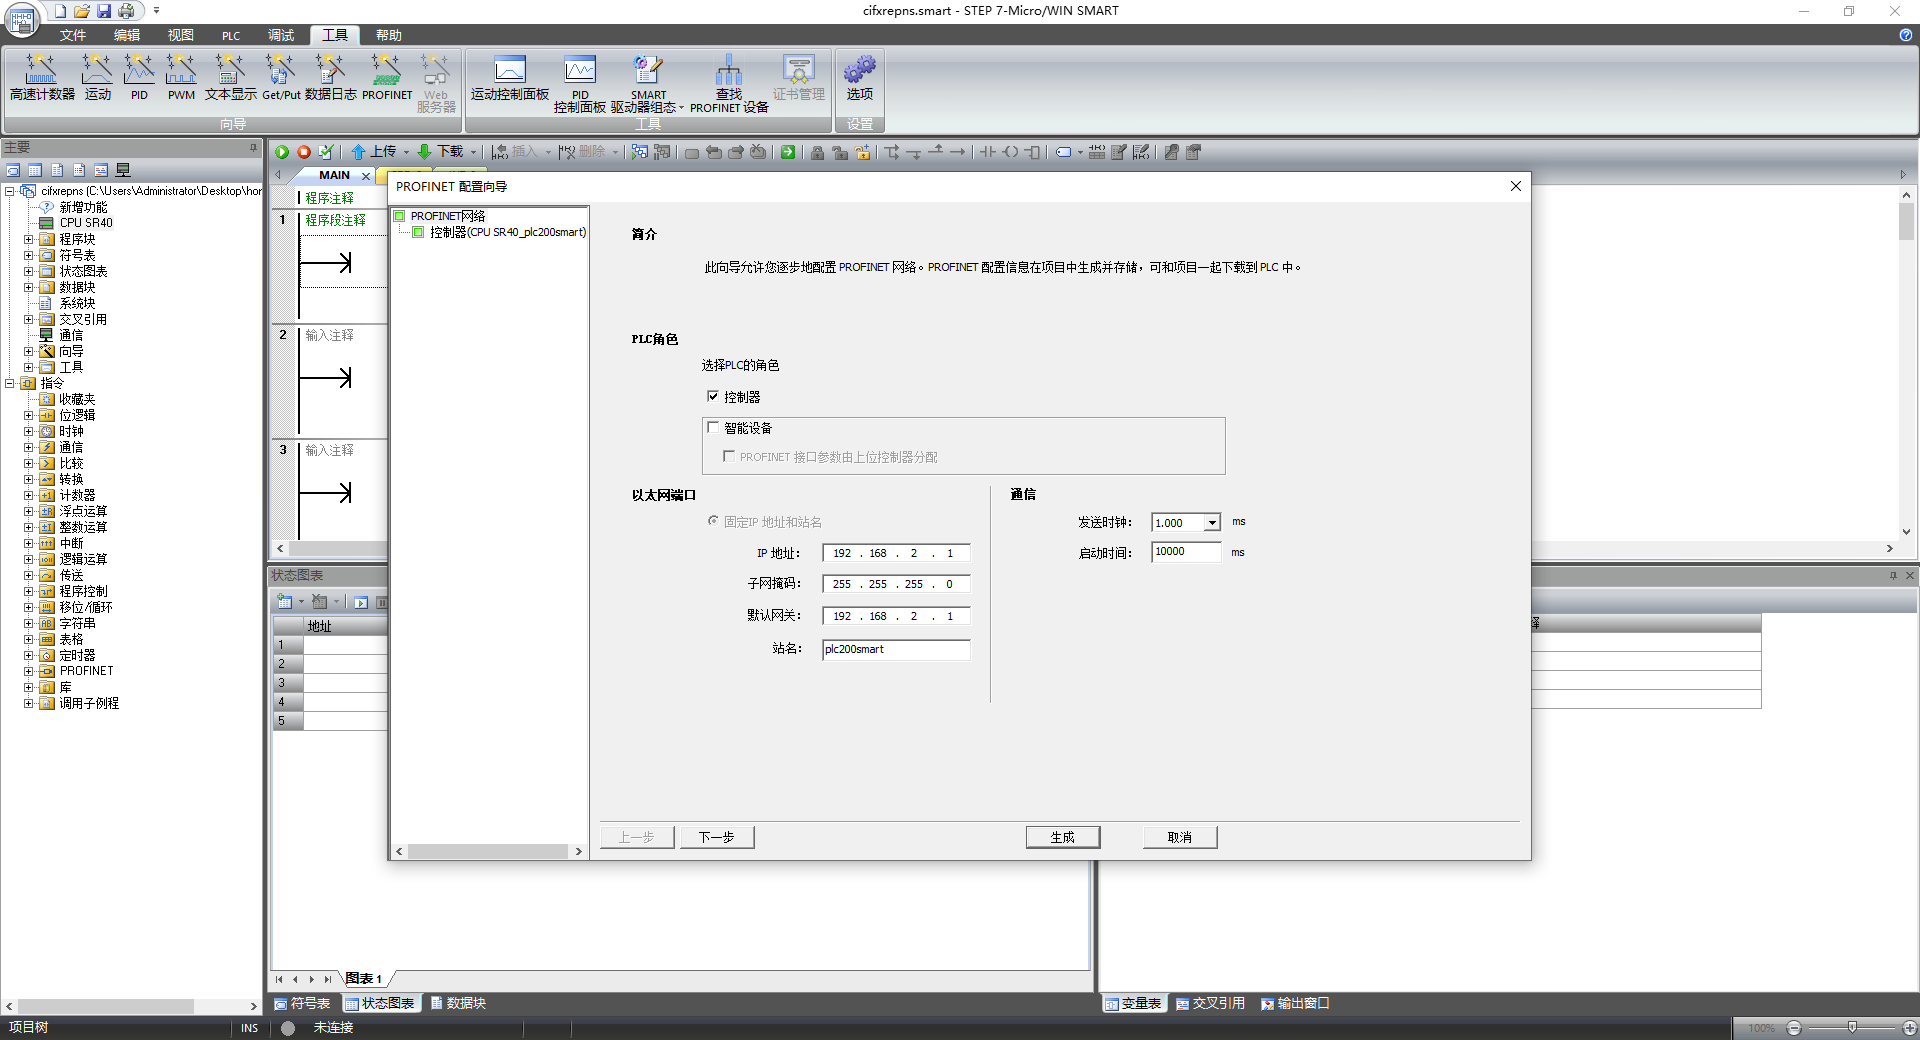Open the 发送时钟 dropdown
Image resolution: width=1920 pixels, height=1040 pixels.
tap(1212, 523)
